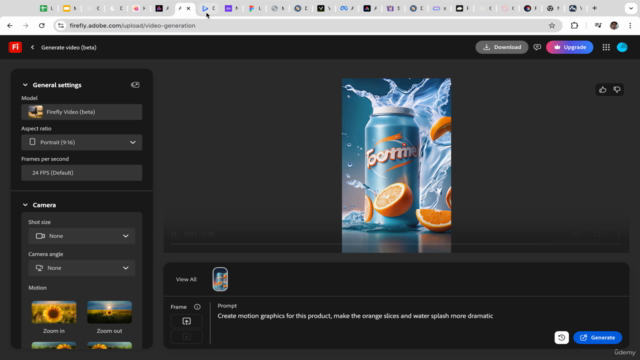Click the Frame info icon
The image size is (640, 360).
197,307
